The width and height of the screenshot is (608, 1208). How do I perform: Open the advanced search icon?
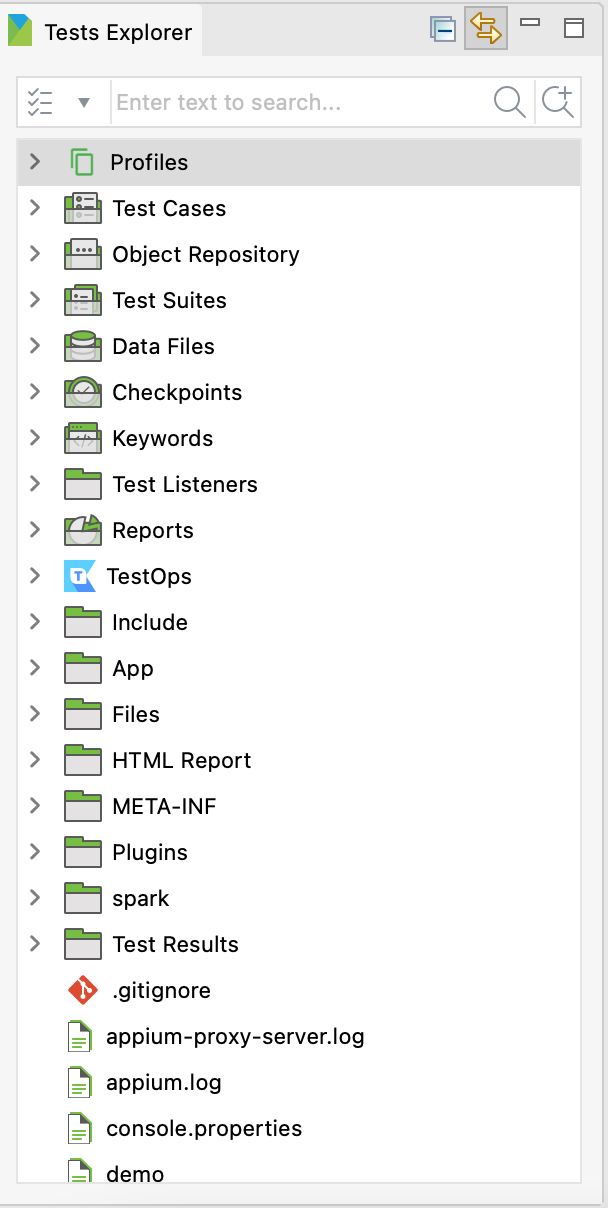[x=558, y=102]
